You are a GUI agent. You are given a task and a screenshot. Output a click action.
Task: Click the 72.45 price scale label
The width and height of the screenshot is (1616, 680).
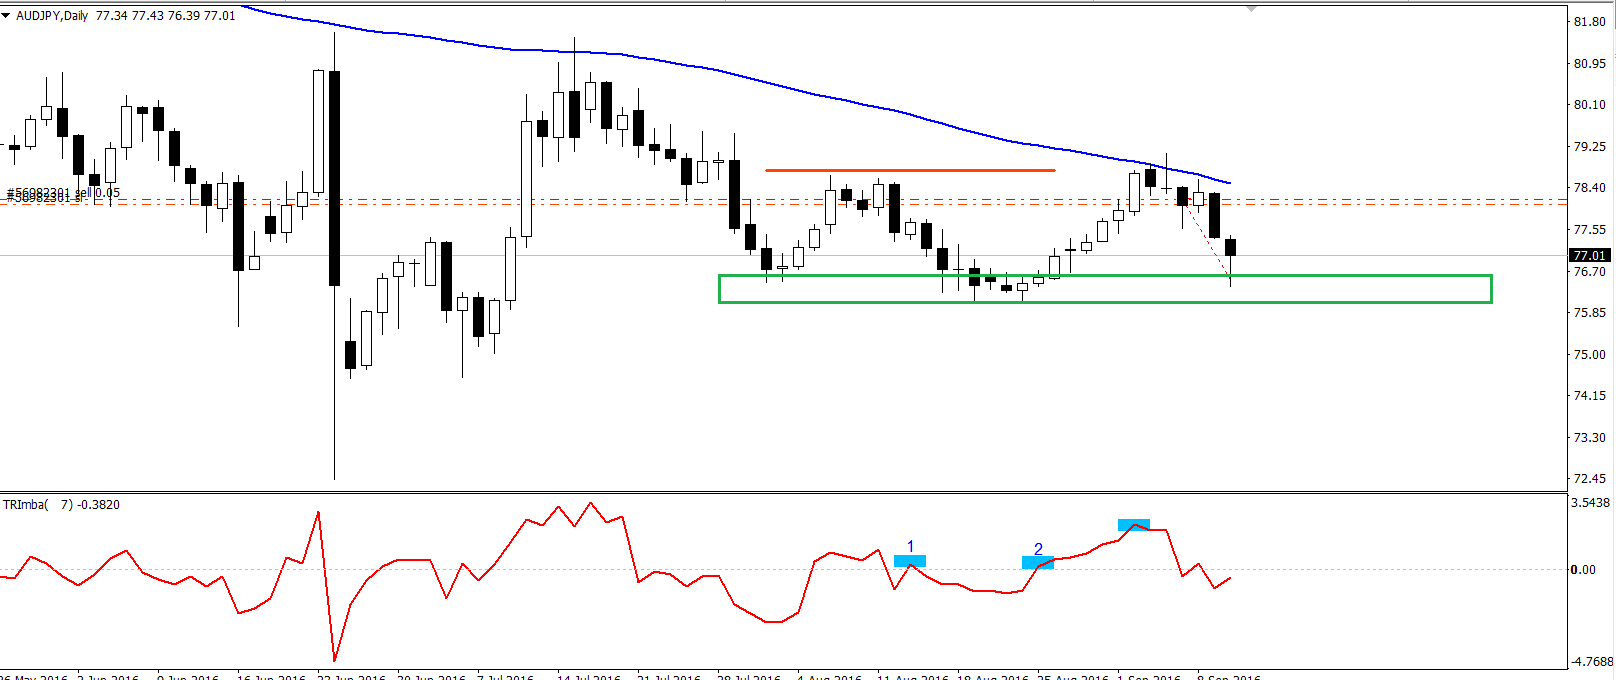click(1590, 479)
